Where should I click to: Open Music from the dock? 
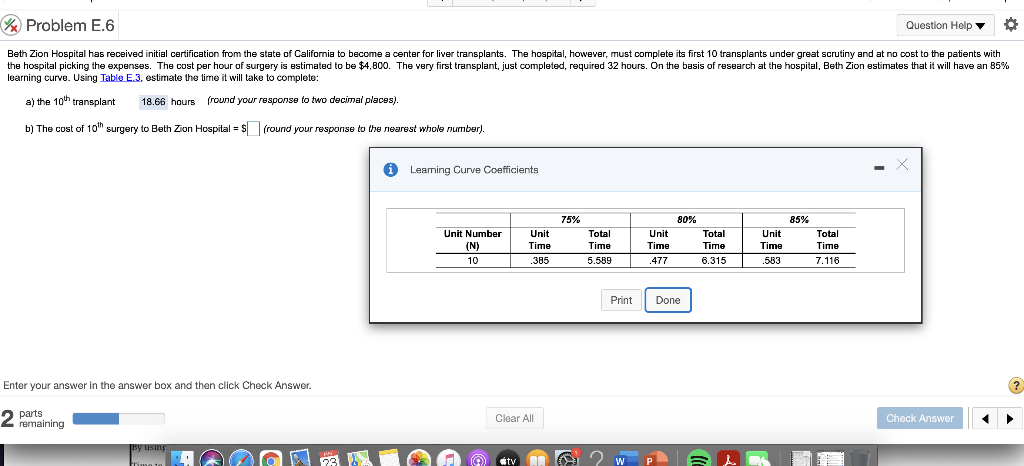(x=449, y=458)
